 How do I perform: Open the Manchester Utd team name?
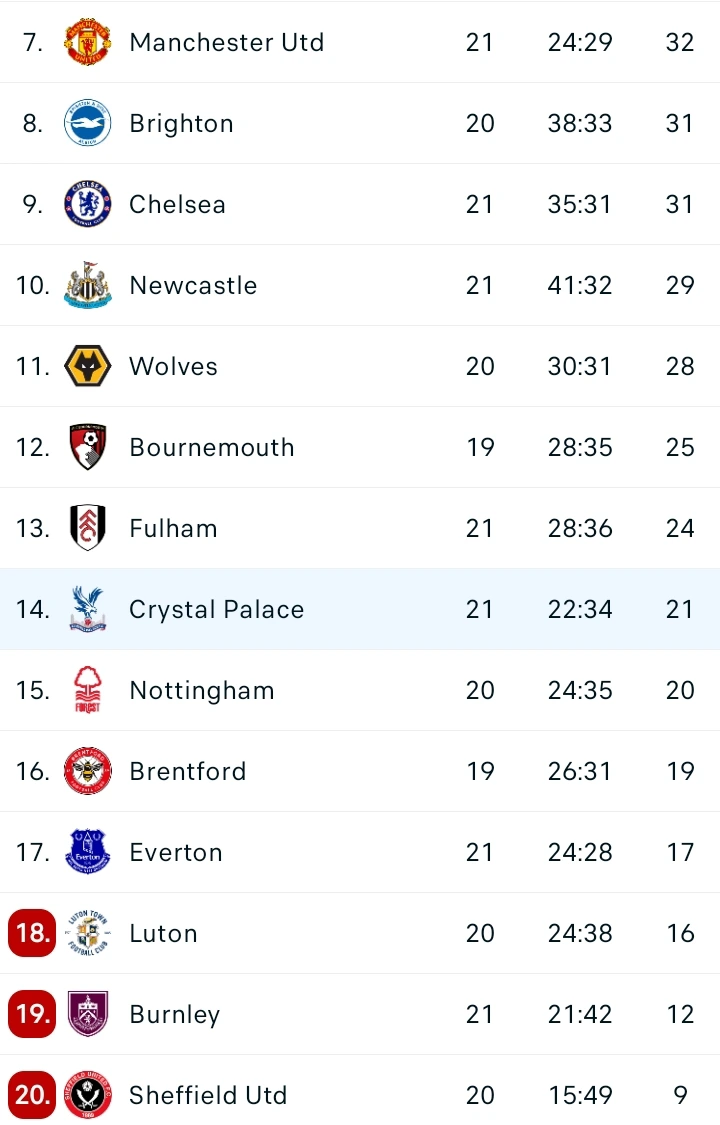coord(227,42)
